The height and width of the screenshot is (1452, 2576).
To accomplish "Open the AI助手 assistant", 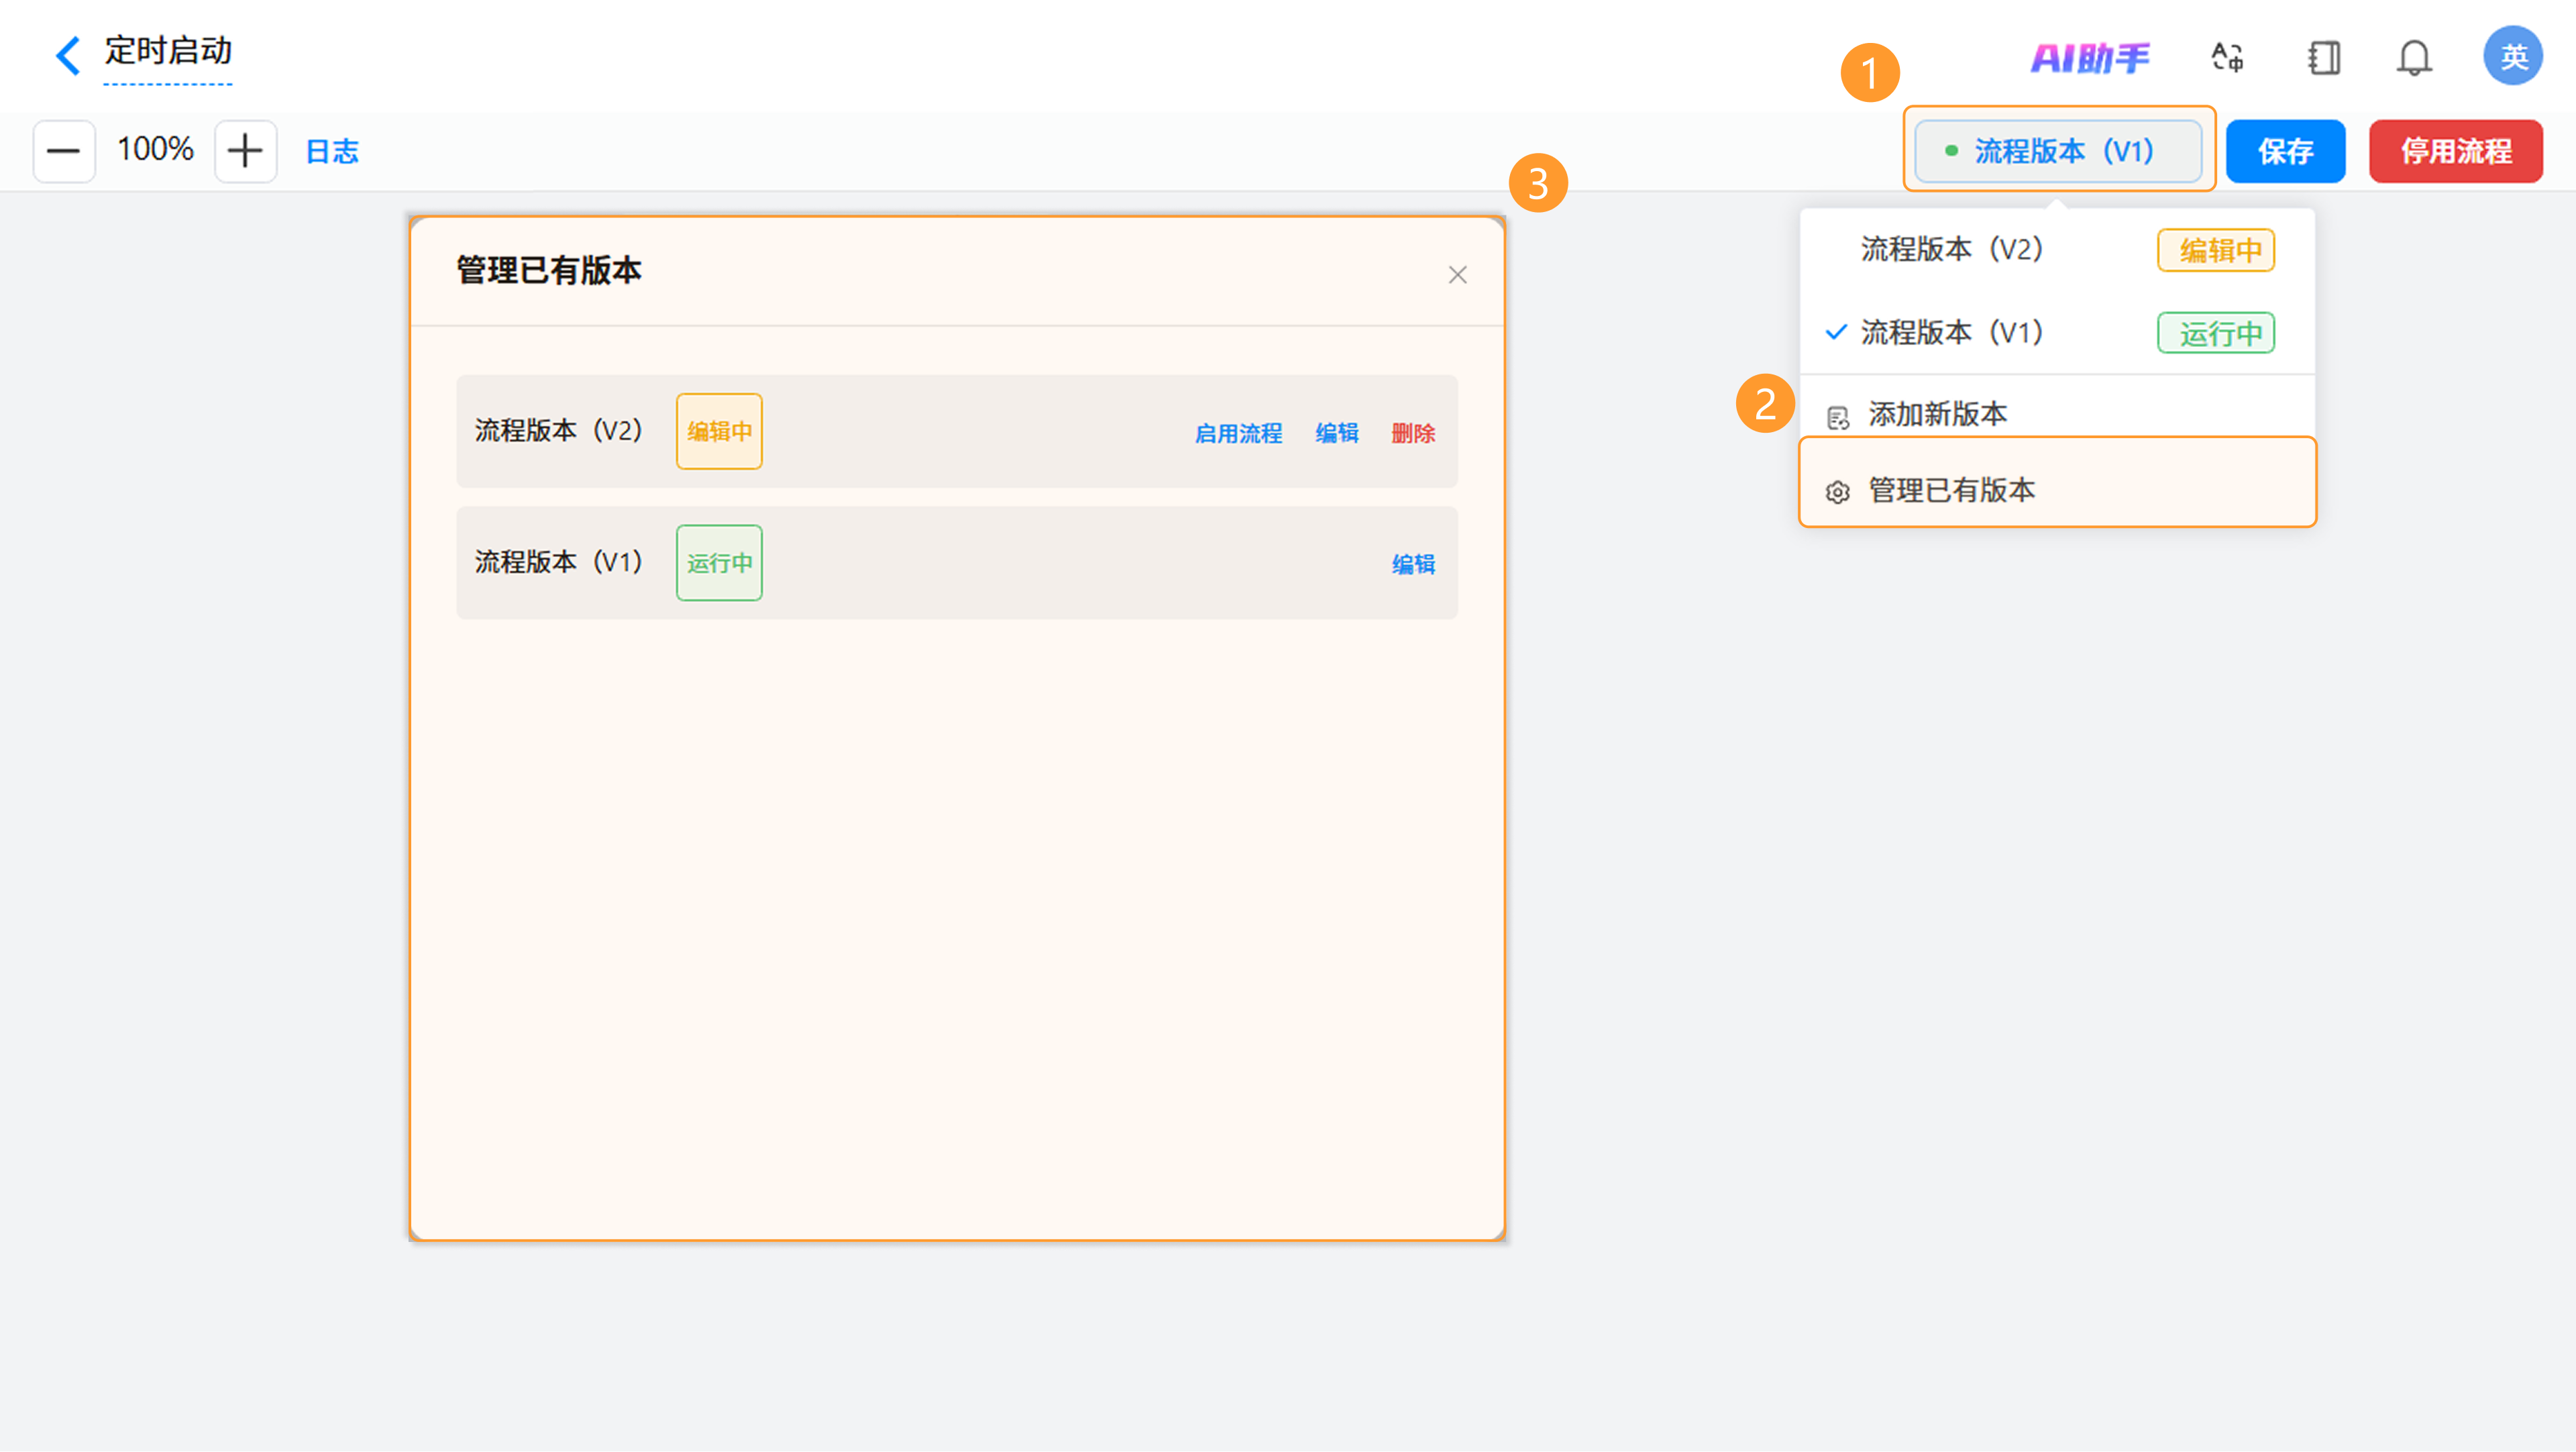I will 2090,58.
